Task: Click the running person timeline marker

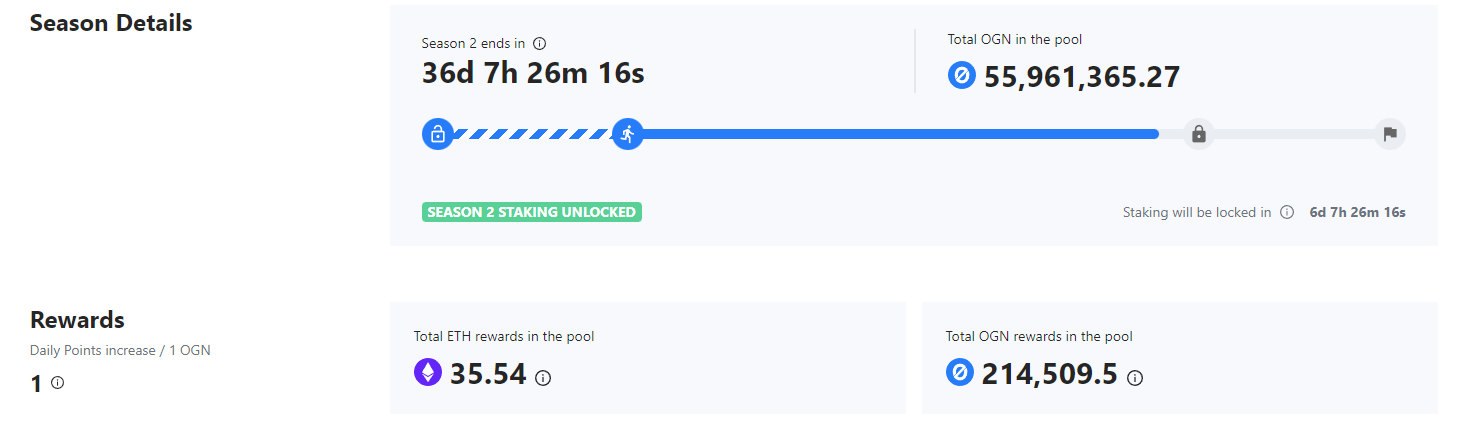Action: [627, 134]
